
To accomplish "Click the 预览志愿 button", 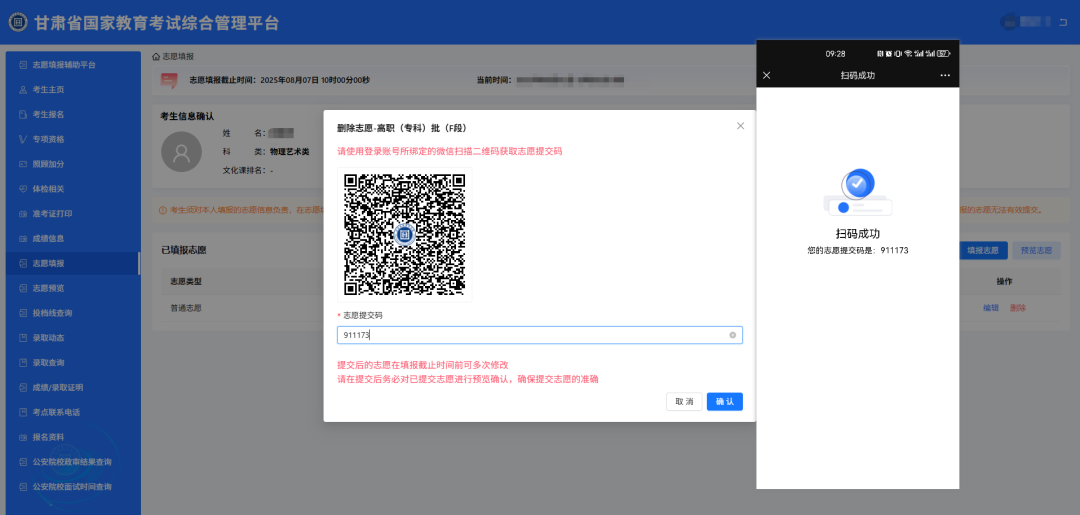I will [x=1037, y=251].
